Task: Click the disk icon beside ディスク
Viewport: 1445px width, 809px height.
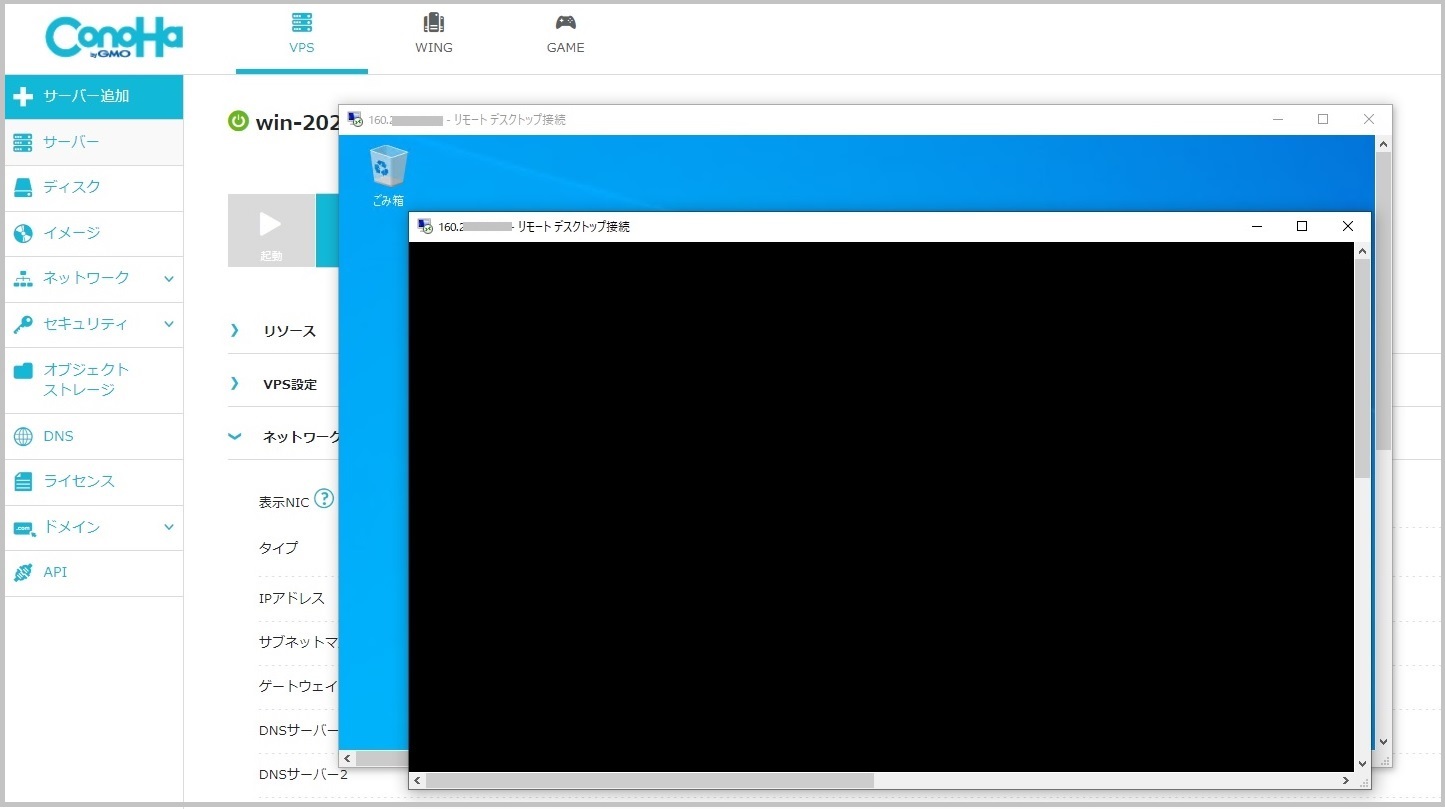Action: pos(23,188)
